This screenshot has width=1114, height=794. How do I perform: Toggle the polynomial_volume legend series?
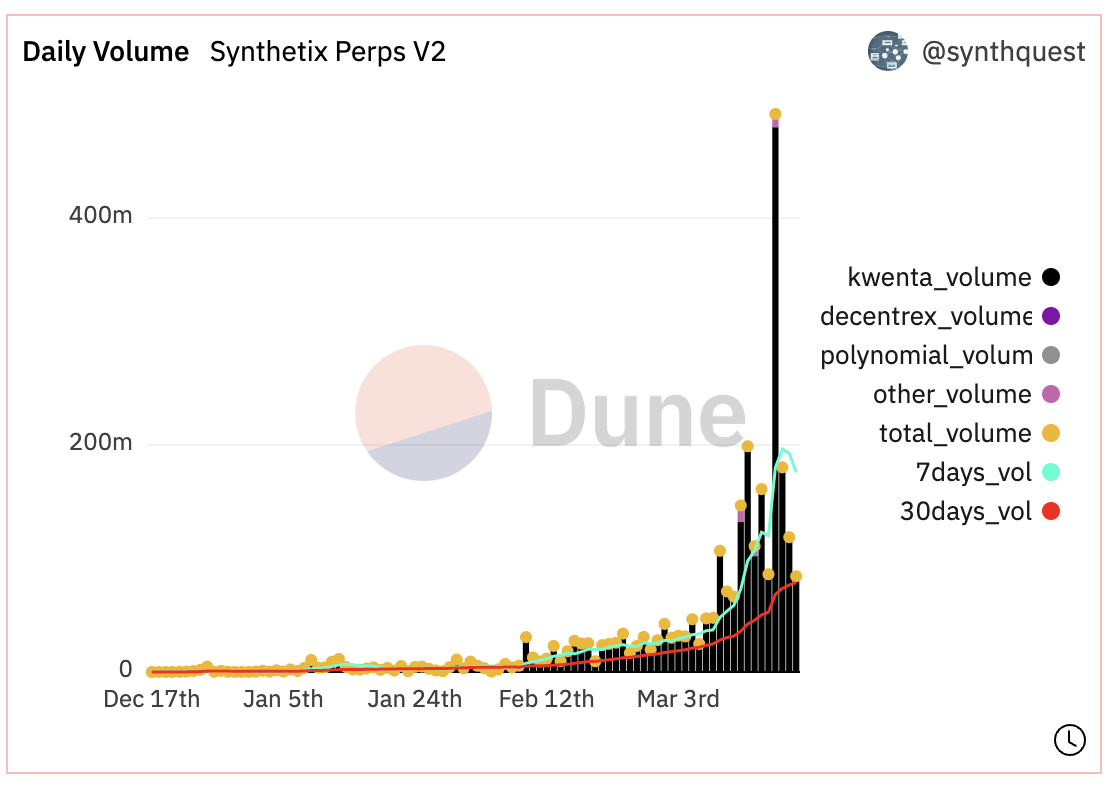pos(925,356)
